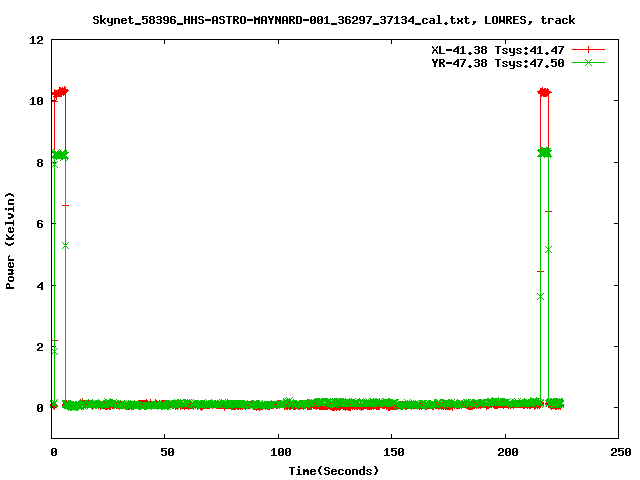Click the x-axis tick label 200

(x=507, y=452)
